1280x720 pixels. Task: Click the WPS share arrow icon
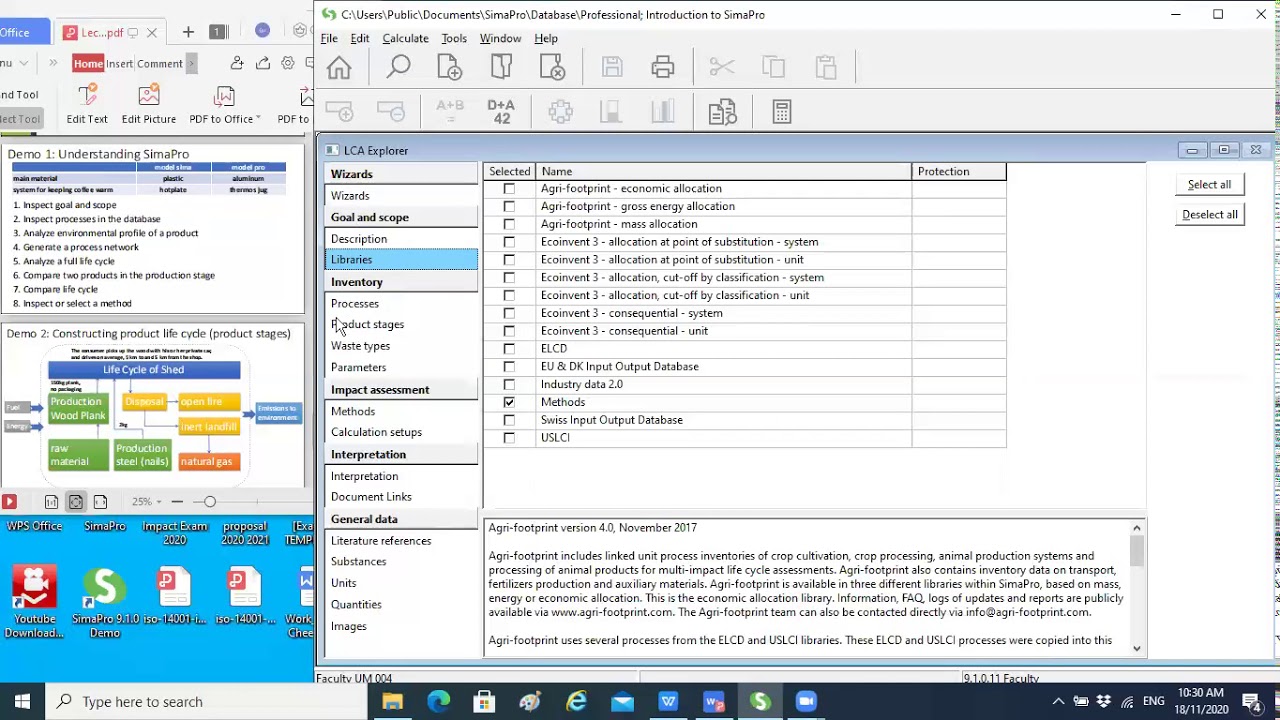pos(263,63)
